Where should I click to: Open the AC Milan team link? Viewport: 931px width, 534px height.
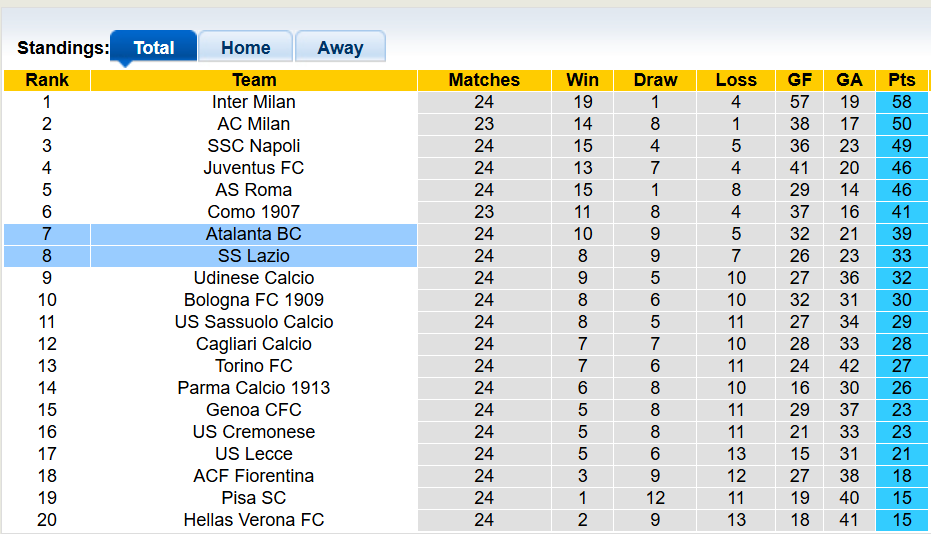pos(254,124)
